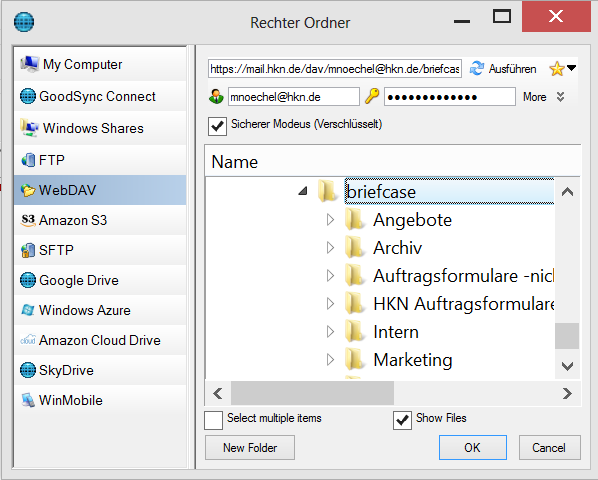Click the WebDAV folder icon
The width and height of the screenshot is (598, 480).
pyautogui.click(x=28, y=190)
